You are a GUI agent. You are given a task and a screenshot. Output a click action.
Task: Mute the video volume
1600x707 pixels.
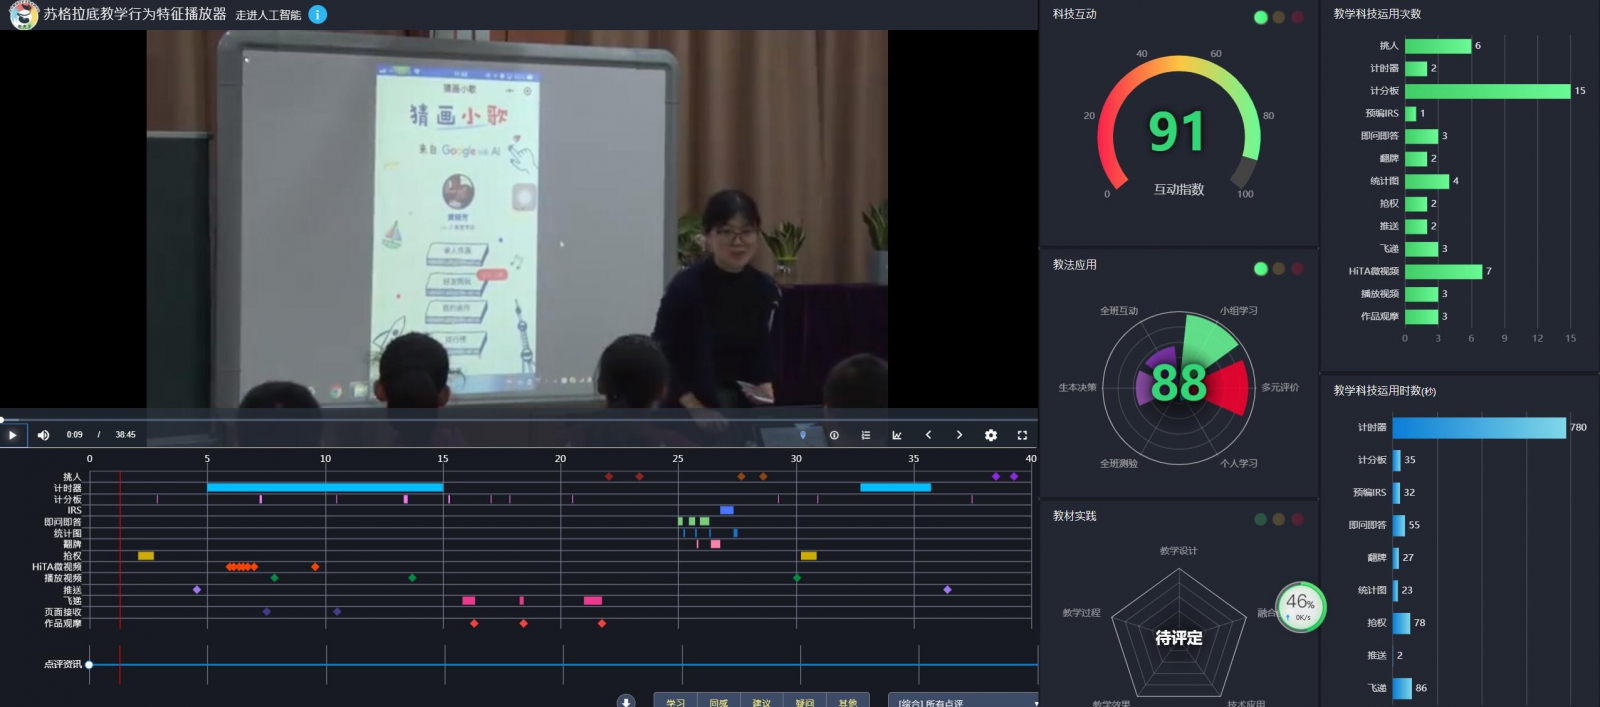[43, 435]
